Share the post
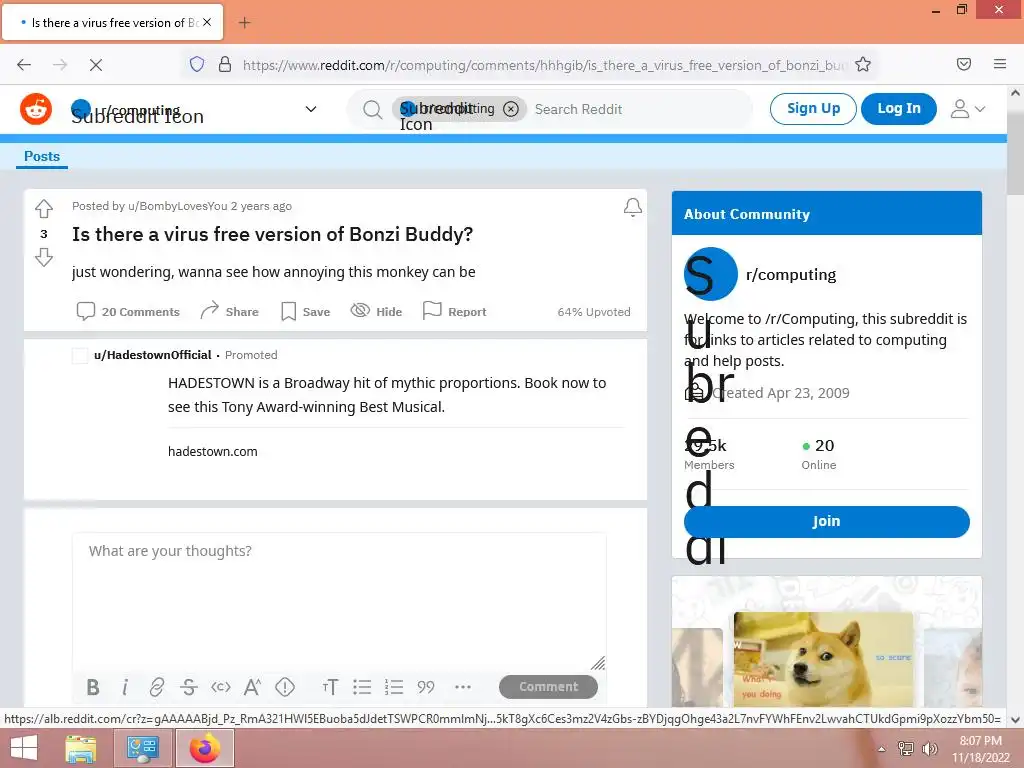 pos(229,312)
